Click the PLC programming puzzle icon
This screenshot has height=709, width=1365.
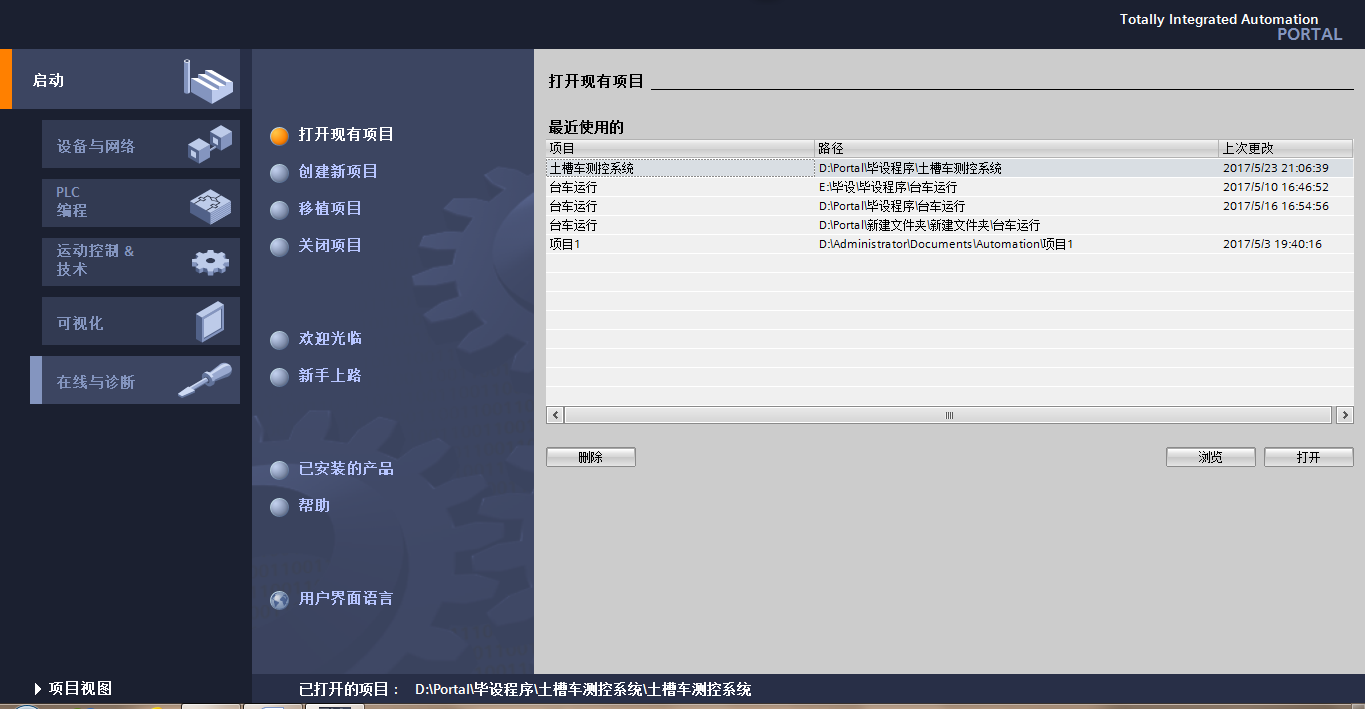pyautogui.click(x=210, y=205)
